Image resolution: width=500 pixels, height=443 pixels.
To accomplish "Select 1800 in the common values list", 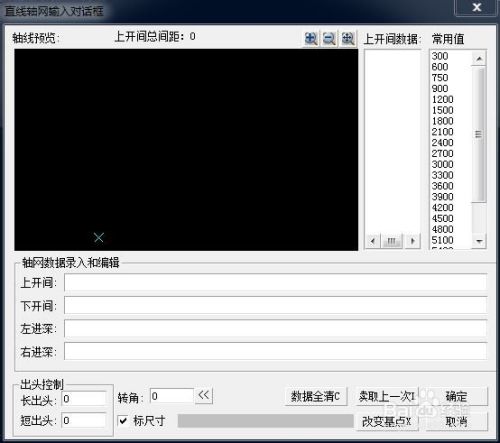I will 443,121.
